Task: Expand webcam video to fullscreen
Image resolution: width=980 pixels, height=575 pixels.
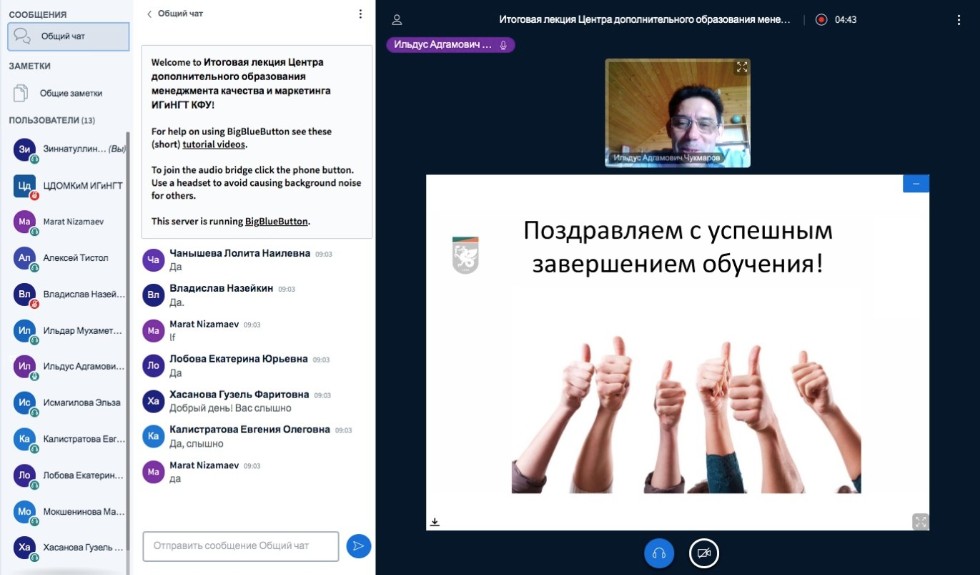Action: pos(742,67)
